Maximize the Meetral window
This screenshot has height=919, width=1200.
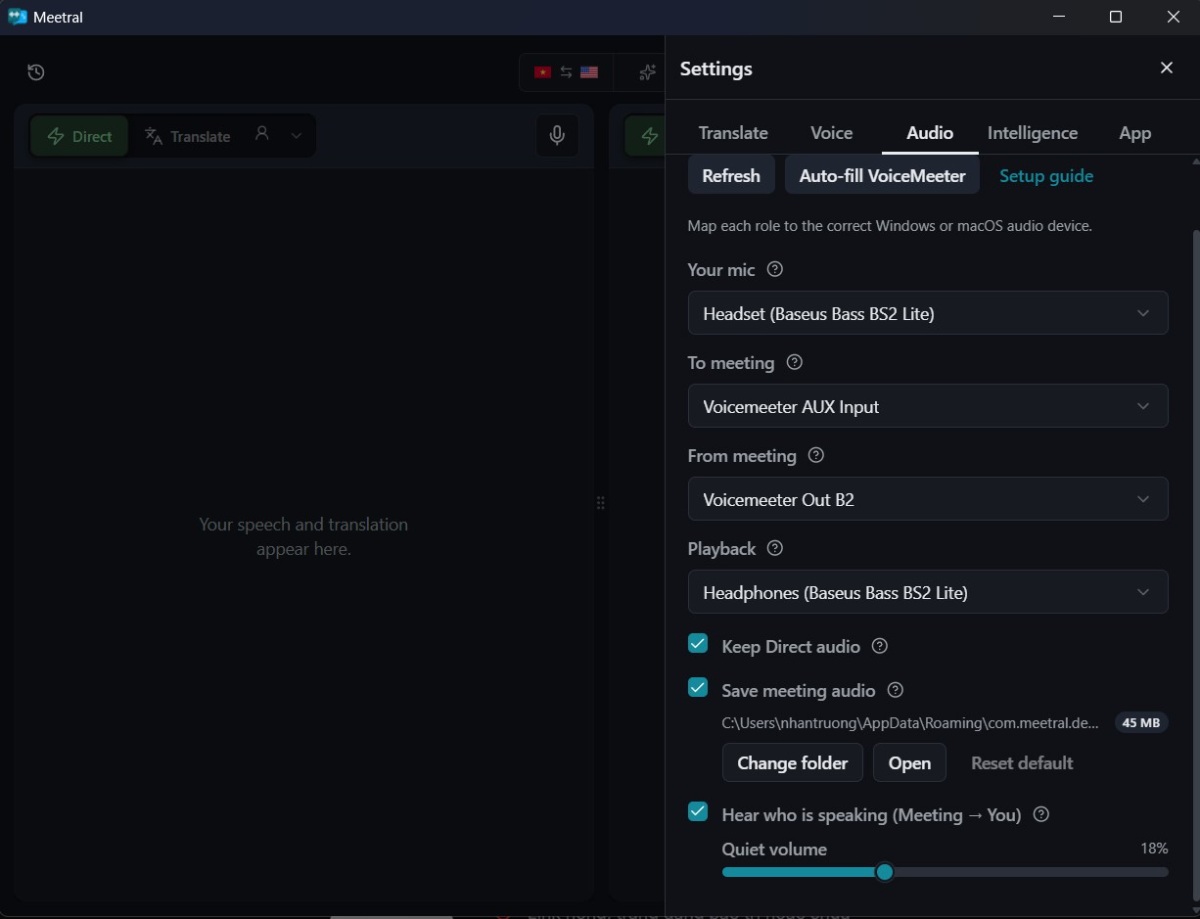(1116, 17)
